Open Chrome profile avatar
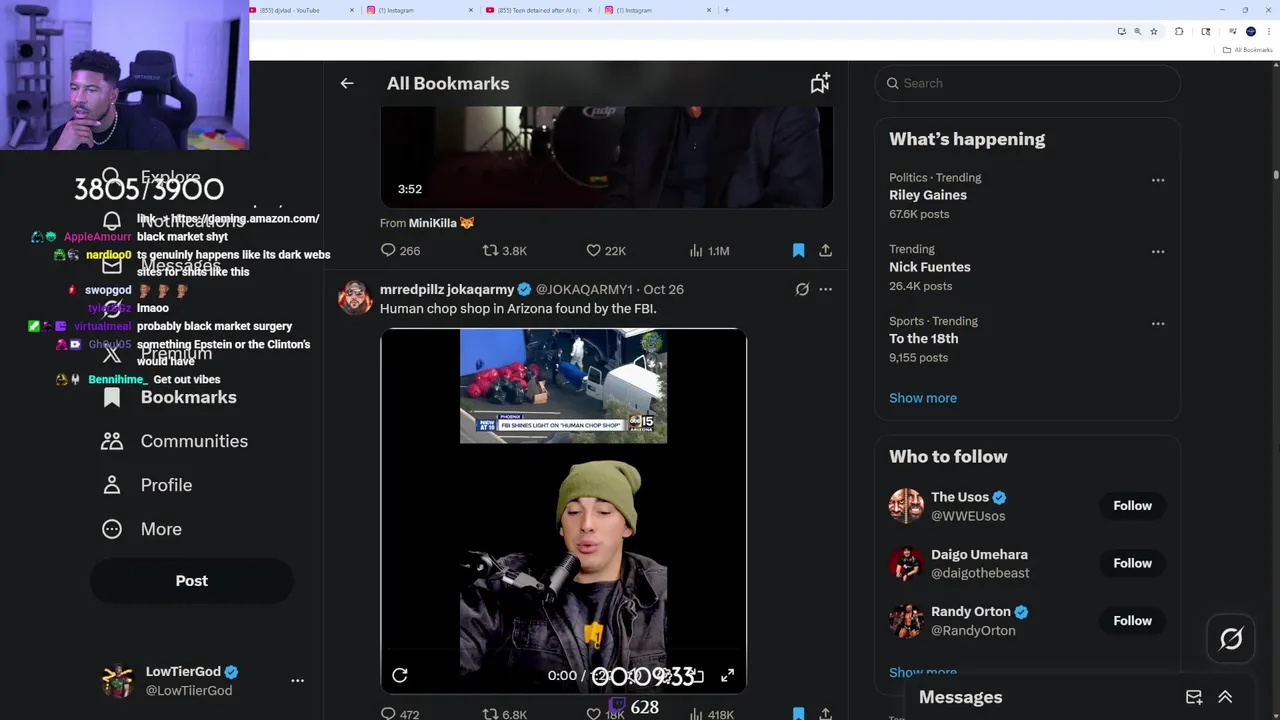Viewport: 1280px width, 720px height. pyautogui.click(x=1251, y=31)
